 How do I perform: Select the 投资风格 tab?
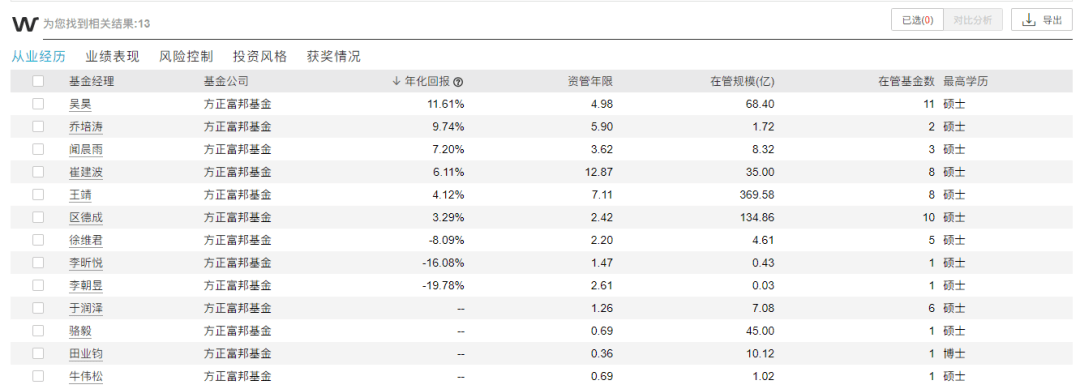260,56
